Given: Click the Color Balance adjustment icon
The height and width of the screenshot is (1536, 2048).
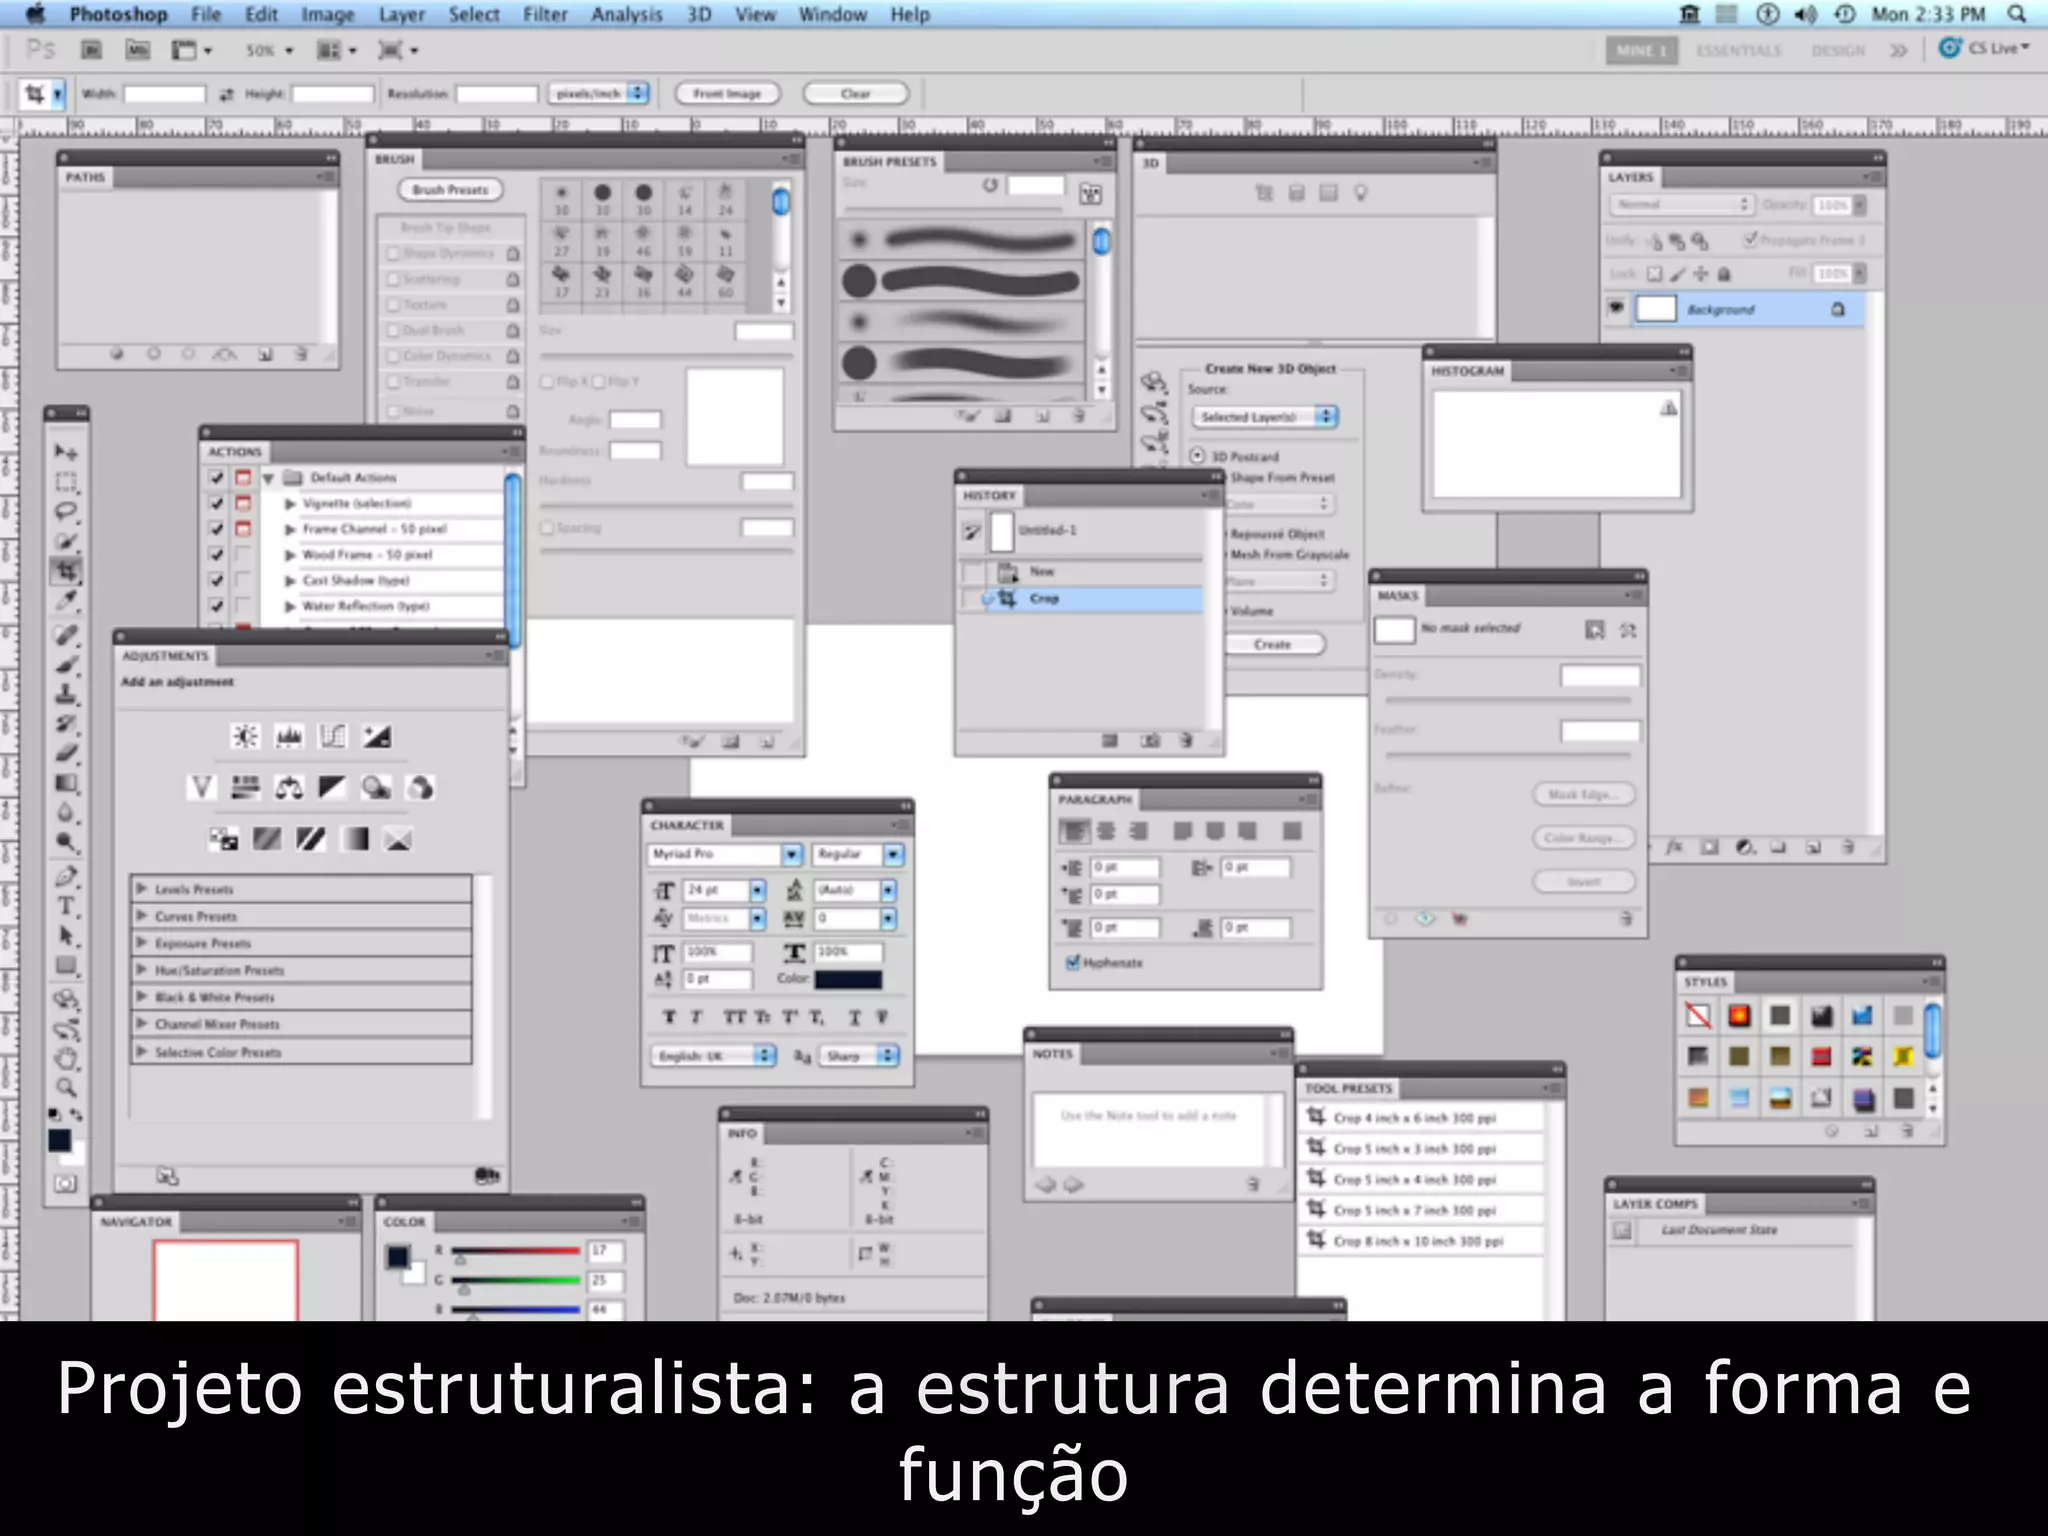Looking at the screenshot, I should [x=289, y=788].
